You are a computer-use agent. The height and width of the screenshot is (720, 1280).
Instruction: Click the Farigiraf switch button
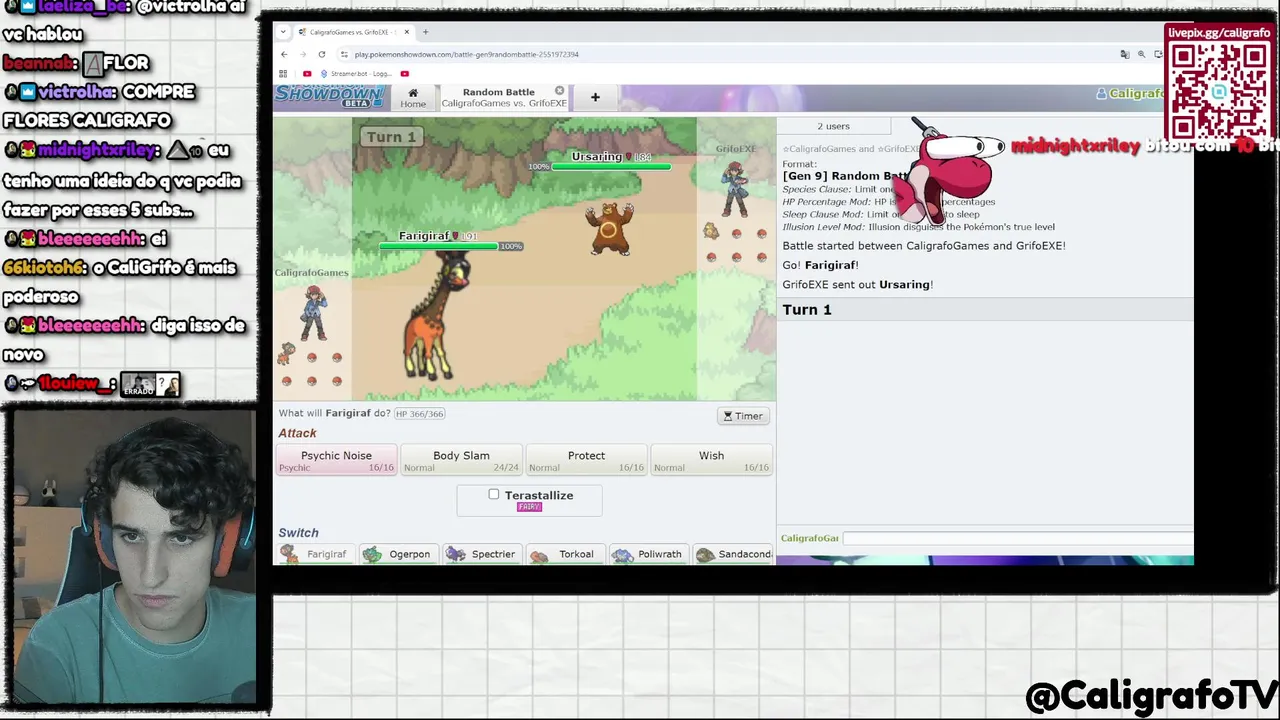[315, 554]
